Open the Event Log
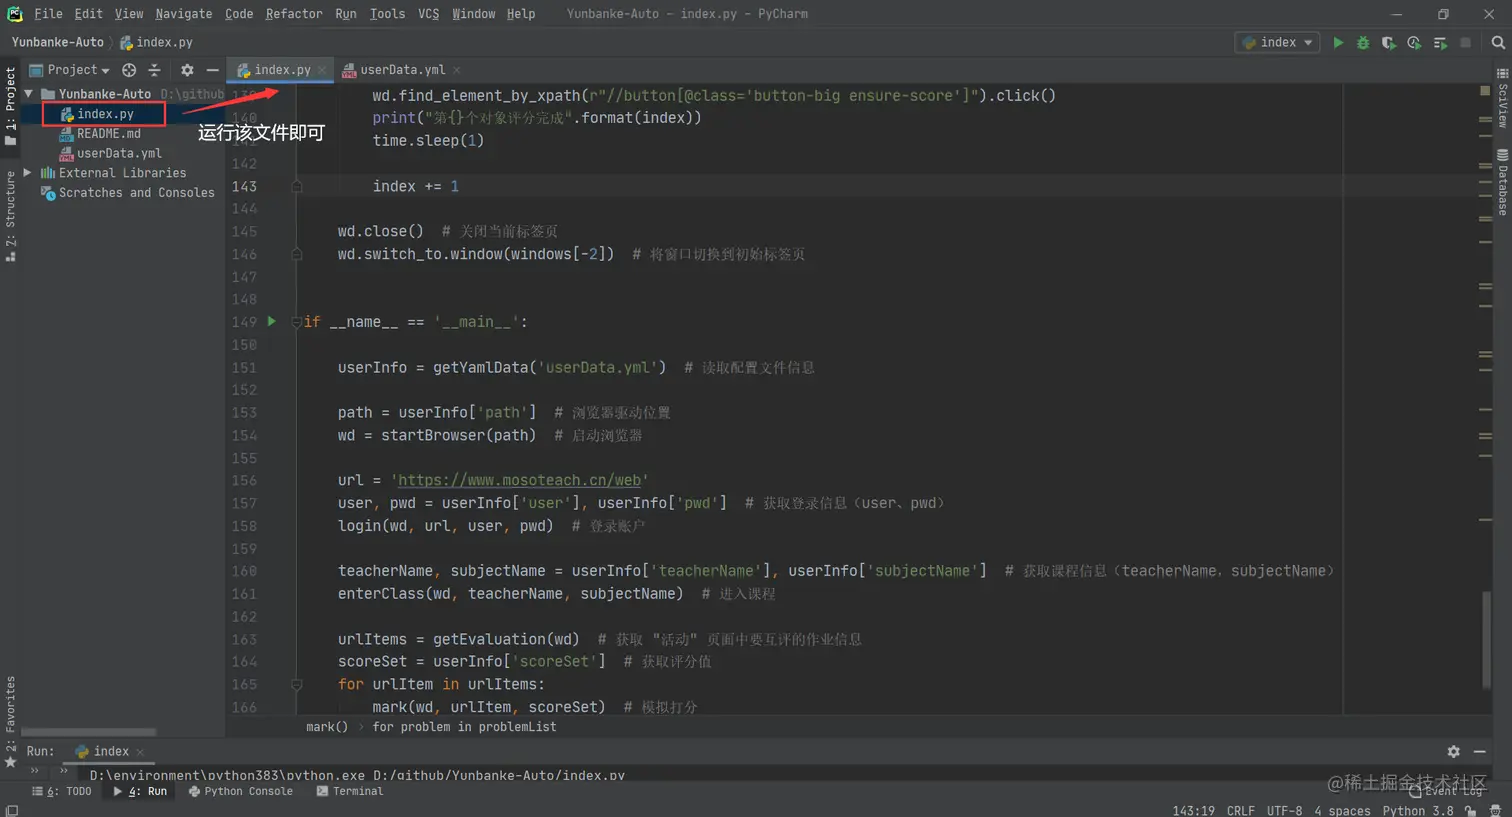 (x=1446, y=791)
